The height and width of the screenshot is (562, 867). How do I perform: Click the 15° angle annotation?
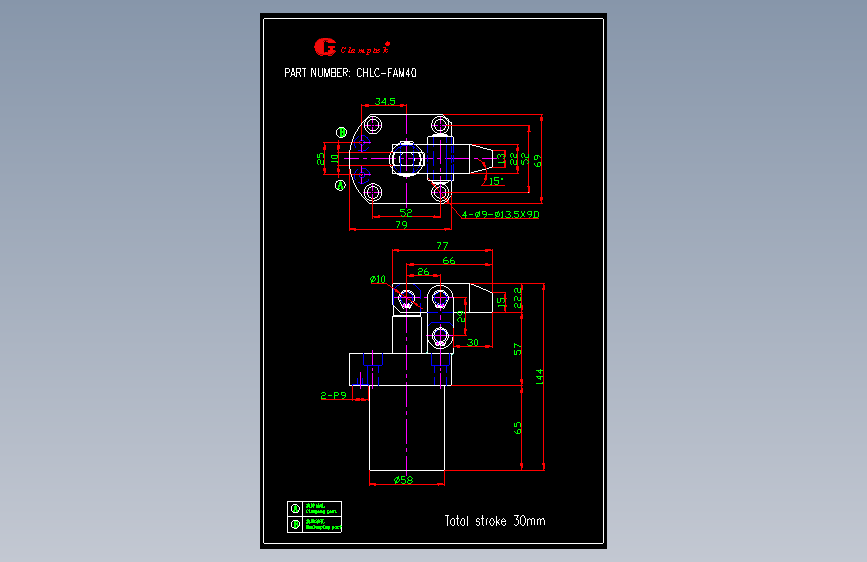496,181
